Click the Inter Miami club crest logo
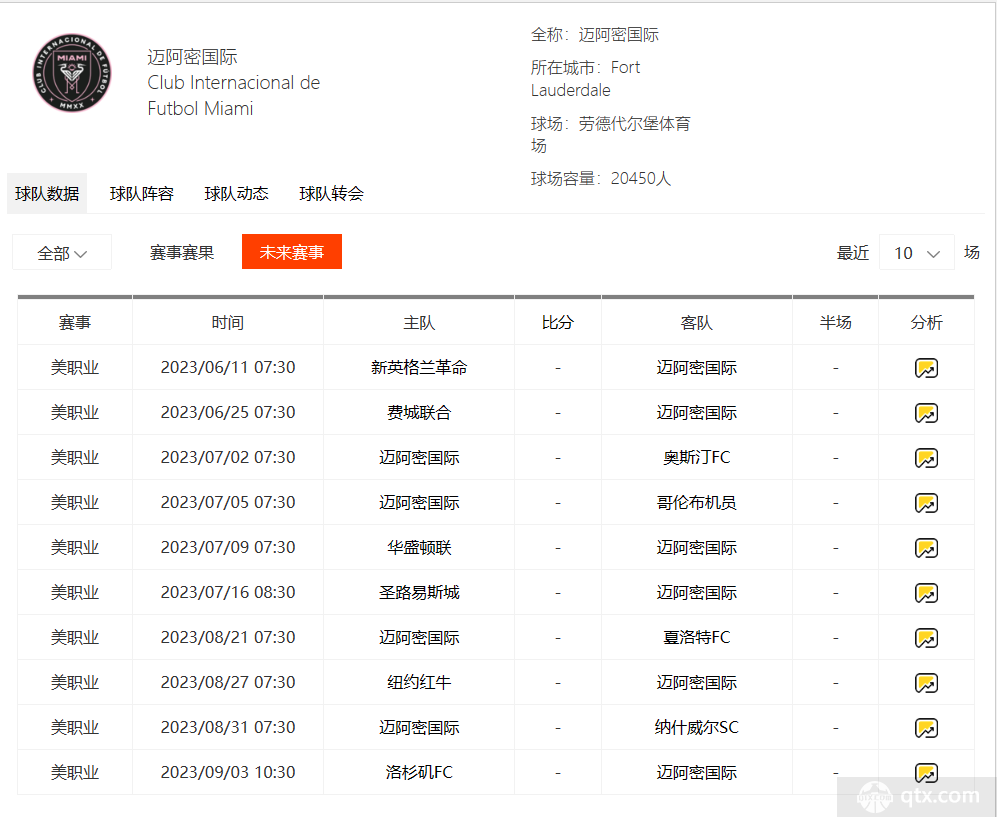The height and width of the screenshot is (817, 997). [72, 73]
